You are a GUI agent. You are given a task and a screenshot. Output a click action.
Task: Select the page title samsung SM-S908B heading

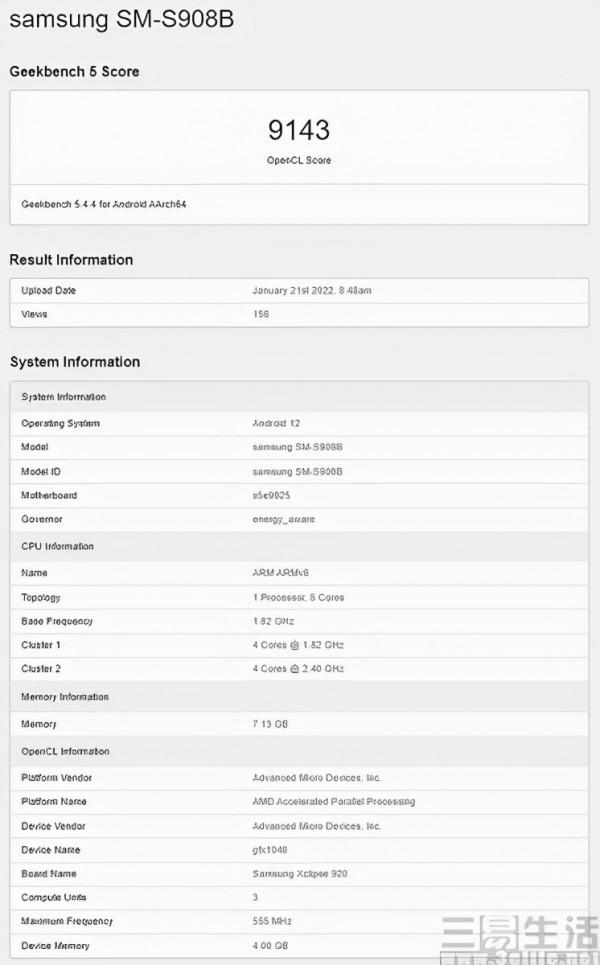click(x=122, y=20)
